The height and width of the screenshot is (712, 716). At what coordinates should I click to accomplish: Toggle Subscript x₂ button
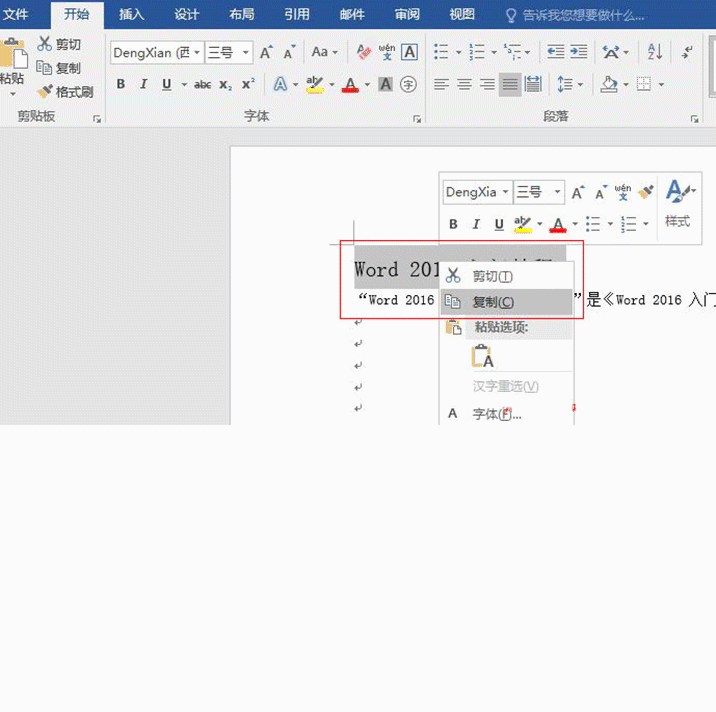[226, 84]
